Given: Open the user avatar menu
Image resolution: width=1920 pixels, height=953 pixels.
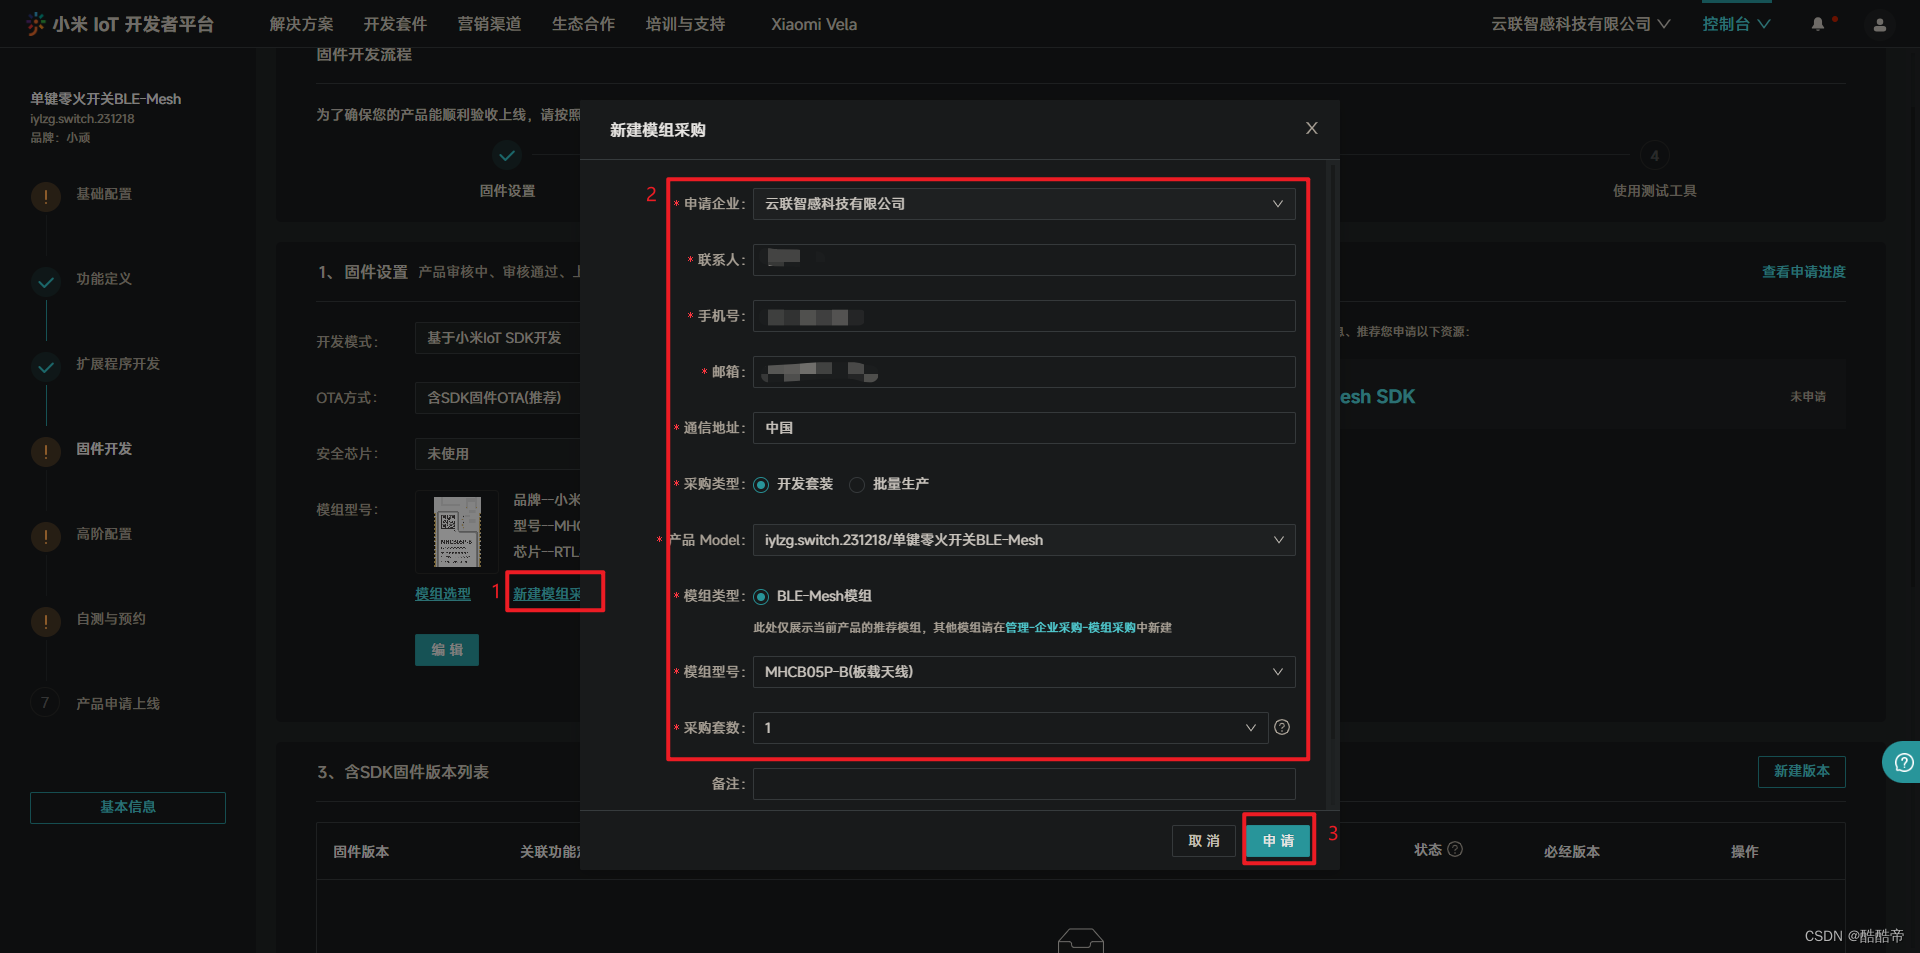Looking at the screenshot, I should click(x=1880, y=25).
